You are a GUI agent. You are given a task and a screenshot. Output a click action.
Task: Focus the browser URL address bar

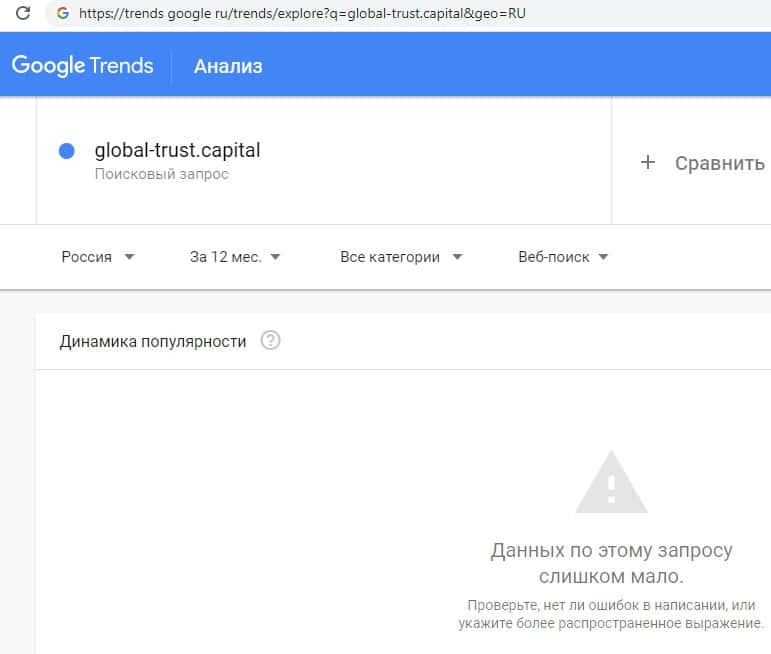tap(300, 14)
